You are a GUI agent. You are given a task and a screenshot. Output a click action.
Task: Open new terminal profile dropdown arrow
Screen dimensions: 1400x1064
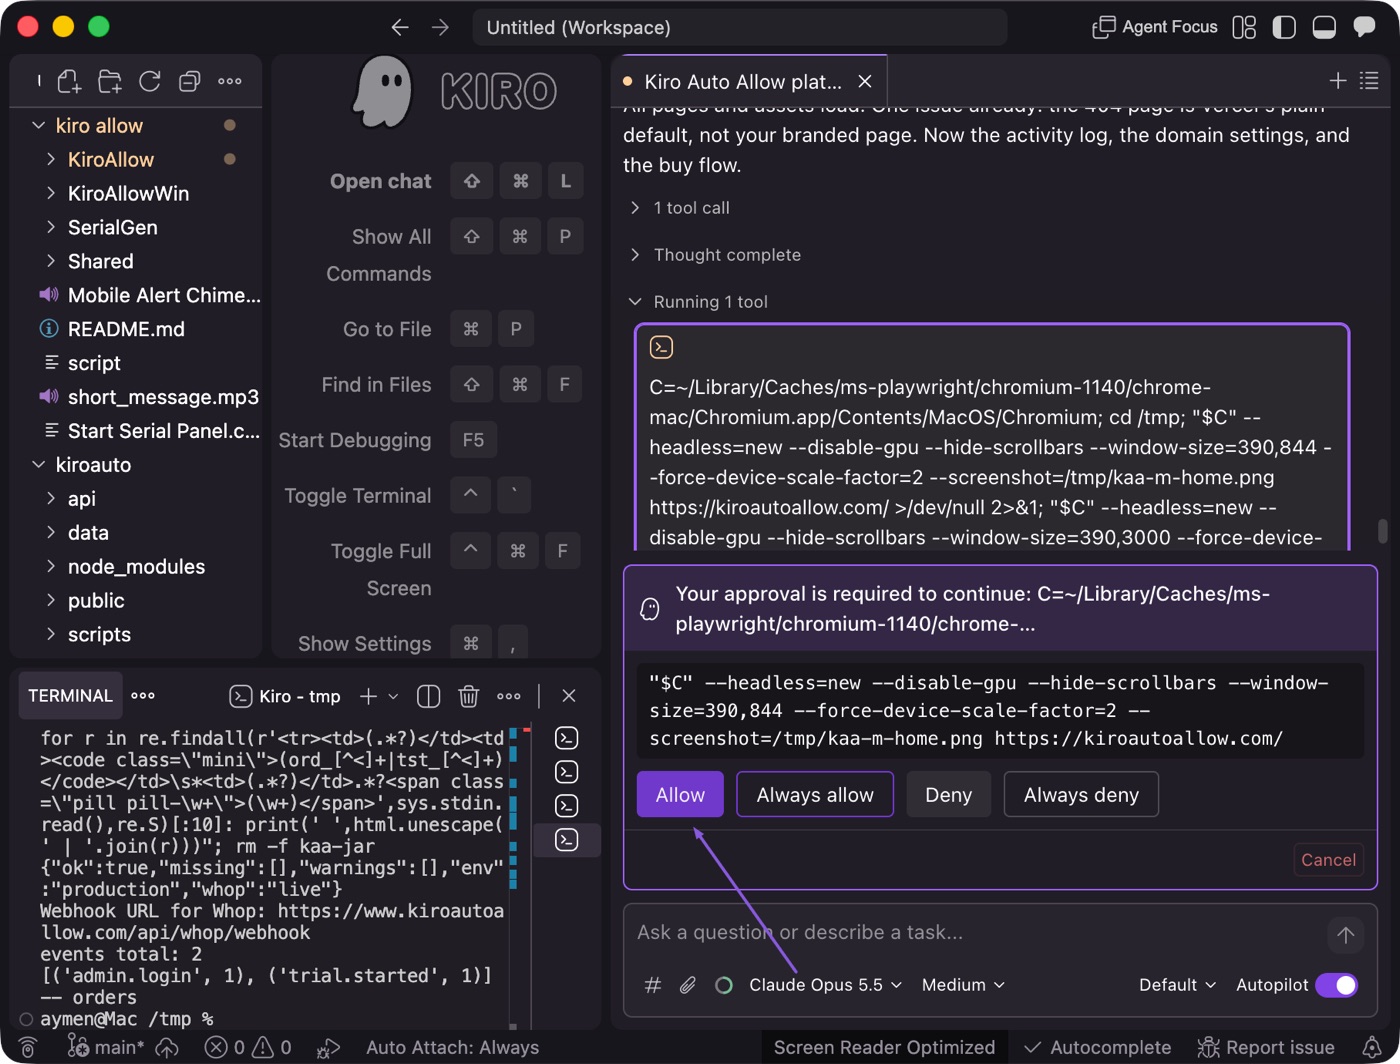click(x=393, y=696)
